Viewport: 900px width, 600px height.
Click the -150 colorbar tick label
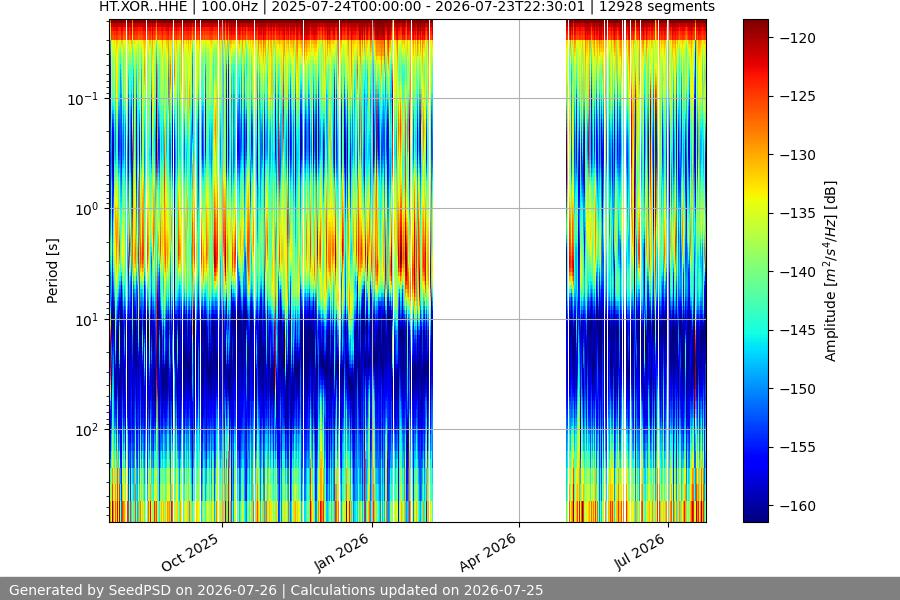(798, 389)
